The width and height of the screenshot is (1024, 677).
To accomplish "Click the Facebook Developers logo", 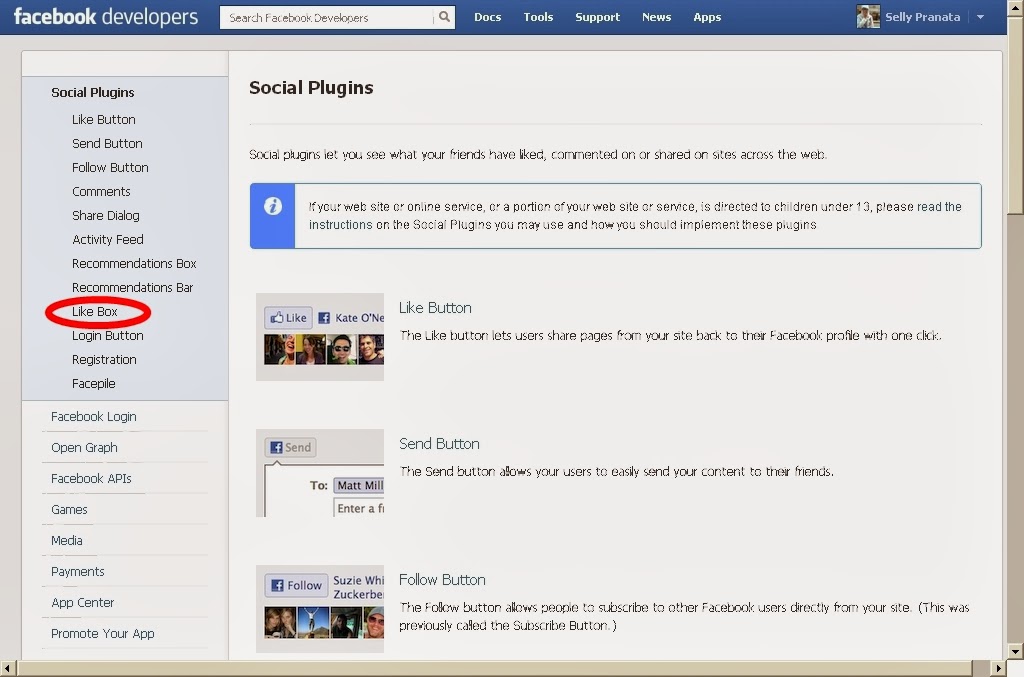I will click(x=106, y=17).
